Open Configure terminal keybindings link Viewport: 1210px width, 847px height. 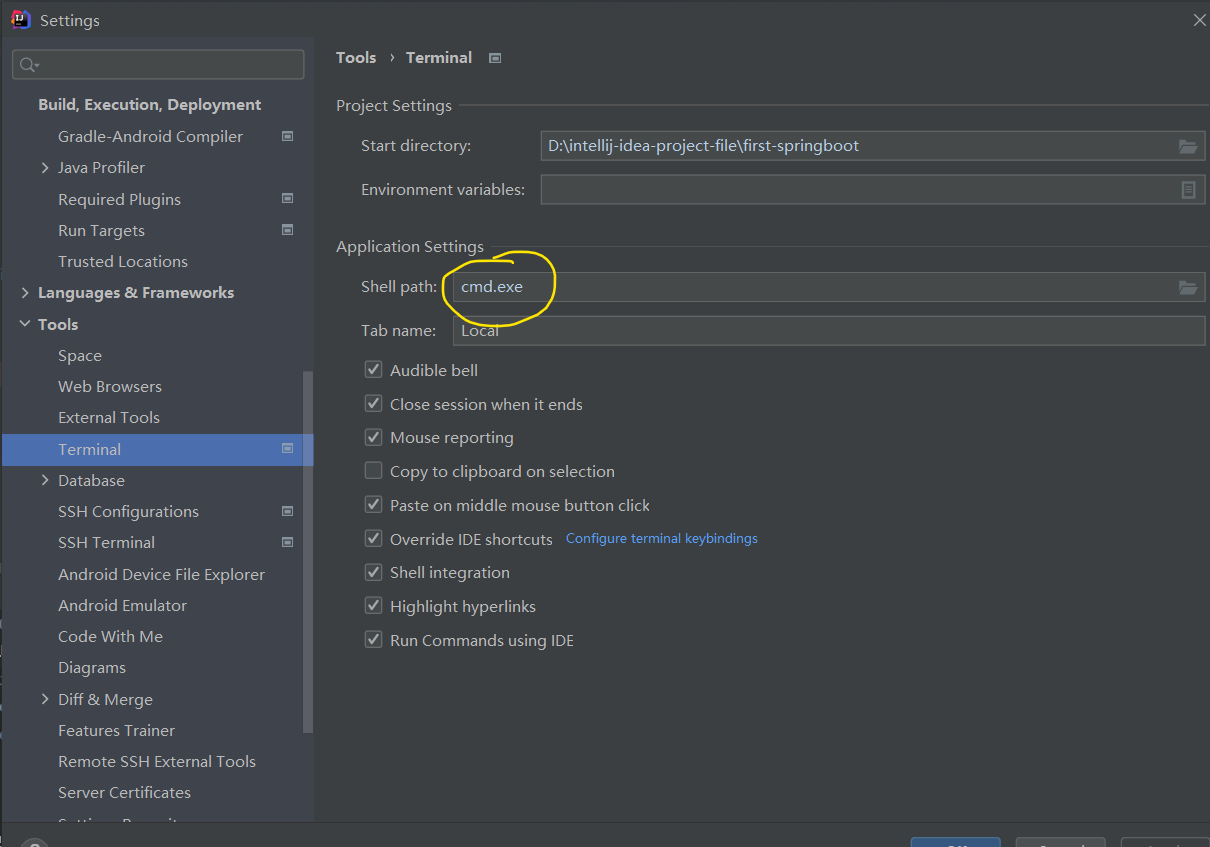[x=662, y=538]
